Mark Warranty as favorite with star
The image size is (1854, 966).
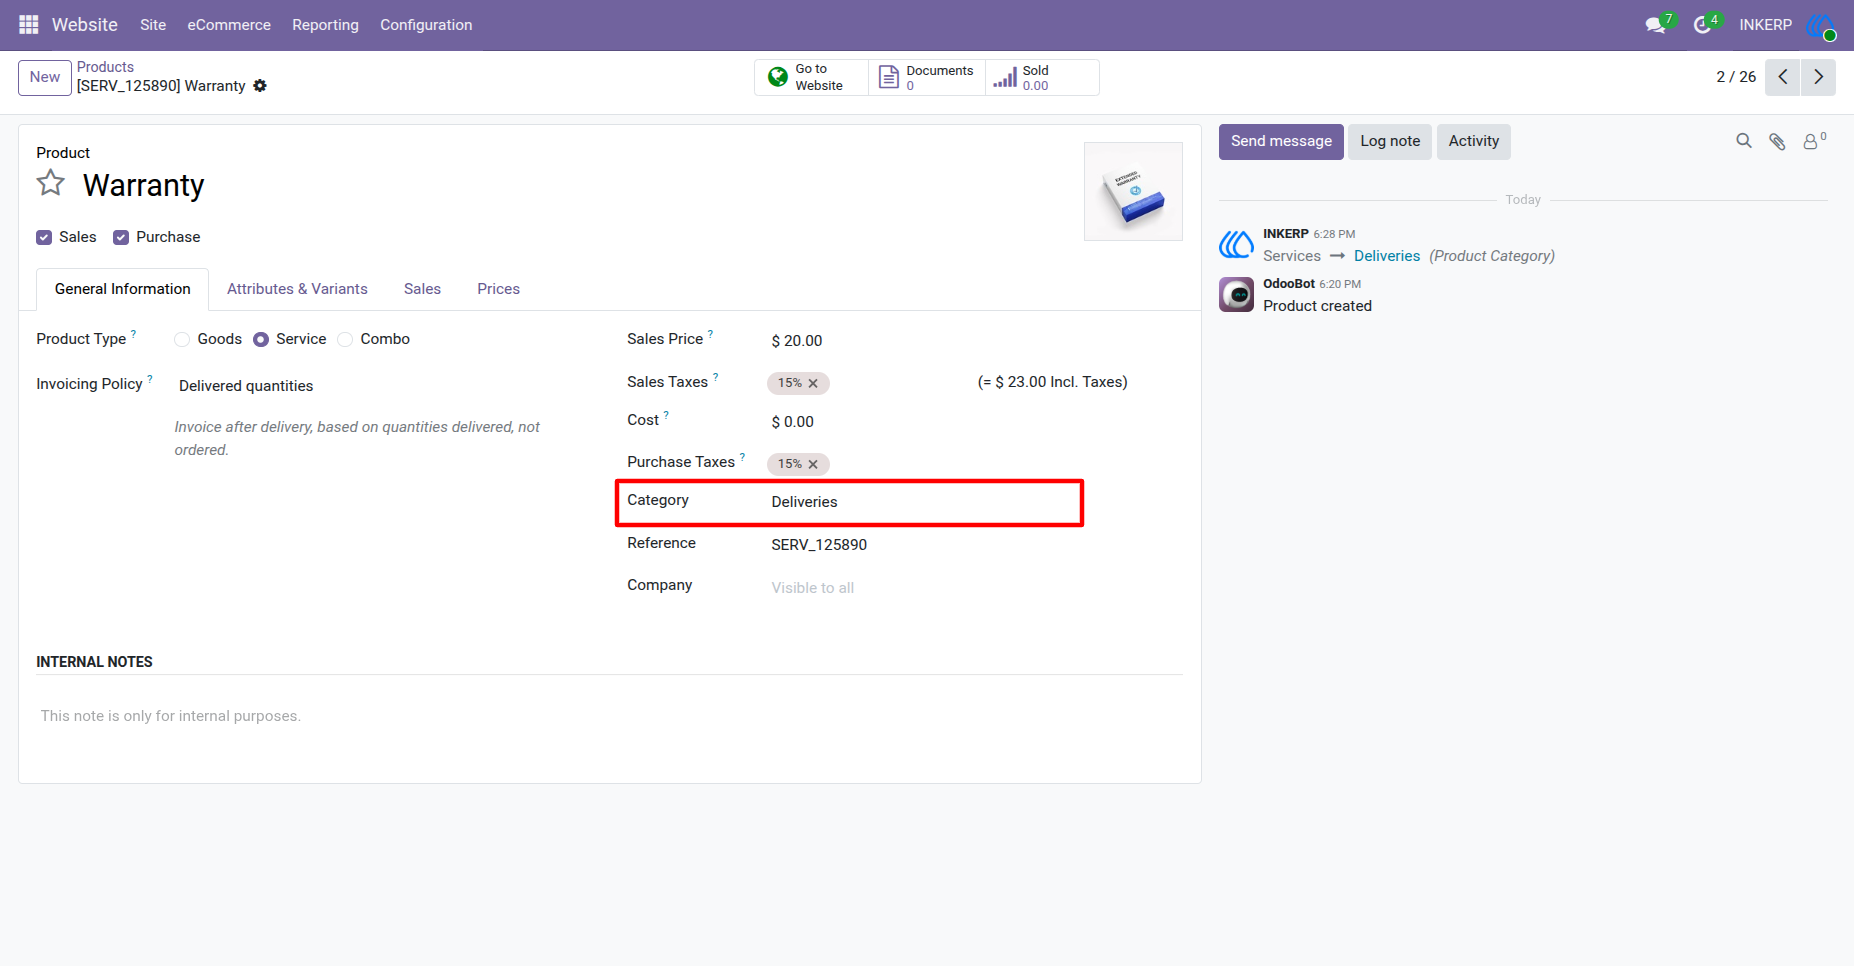click(51, 183)
